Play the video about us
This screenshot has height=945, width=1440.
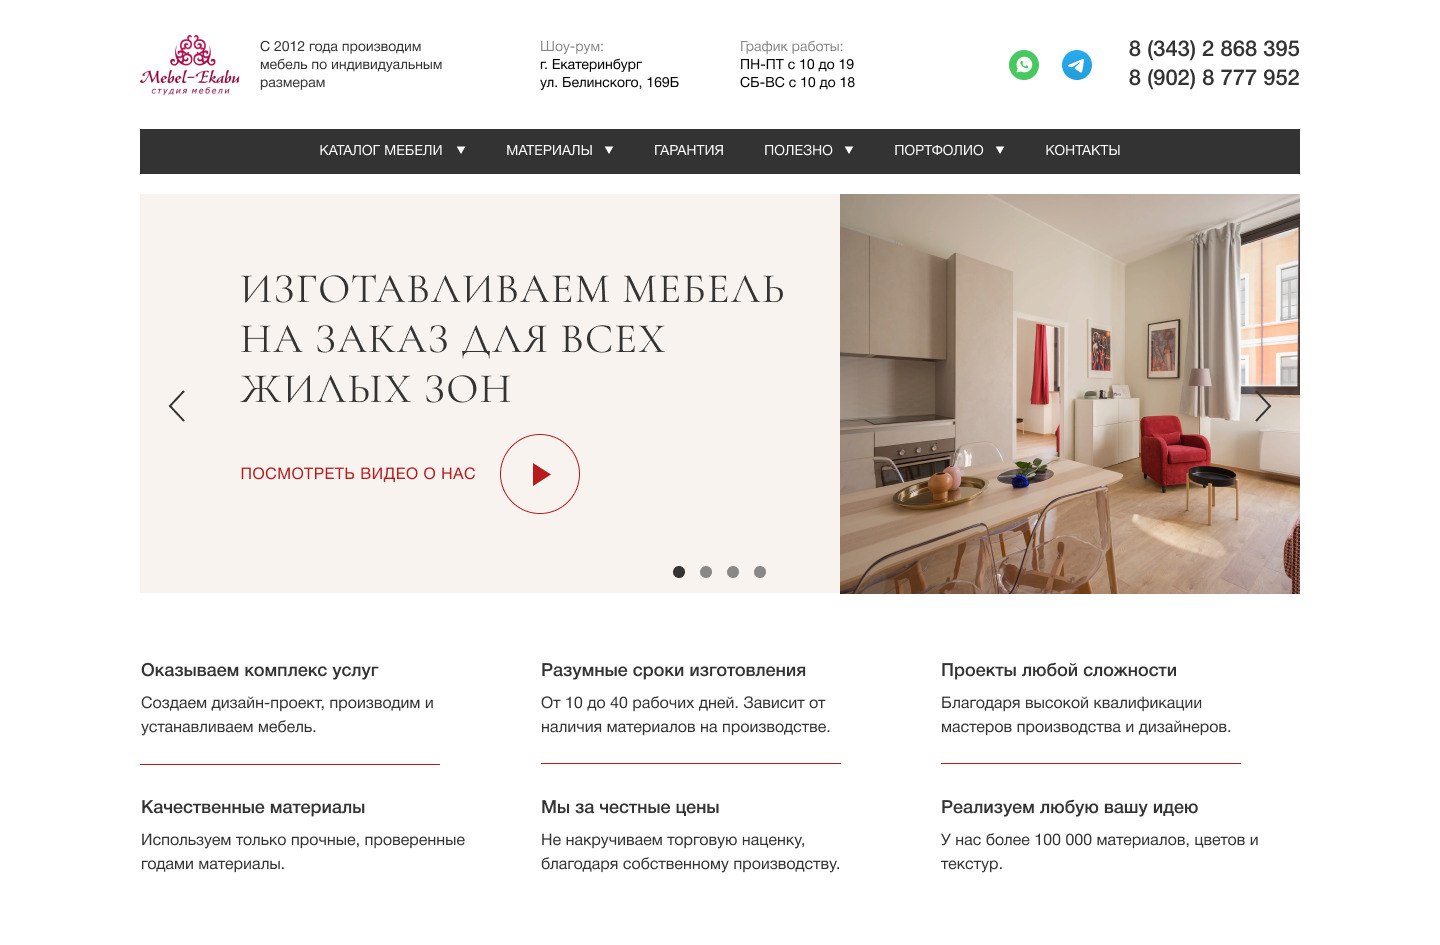pyautogui.click(x=540, y=474)
